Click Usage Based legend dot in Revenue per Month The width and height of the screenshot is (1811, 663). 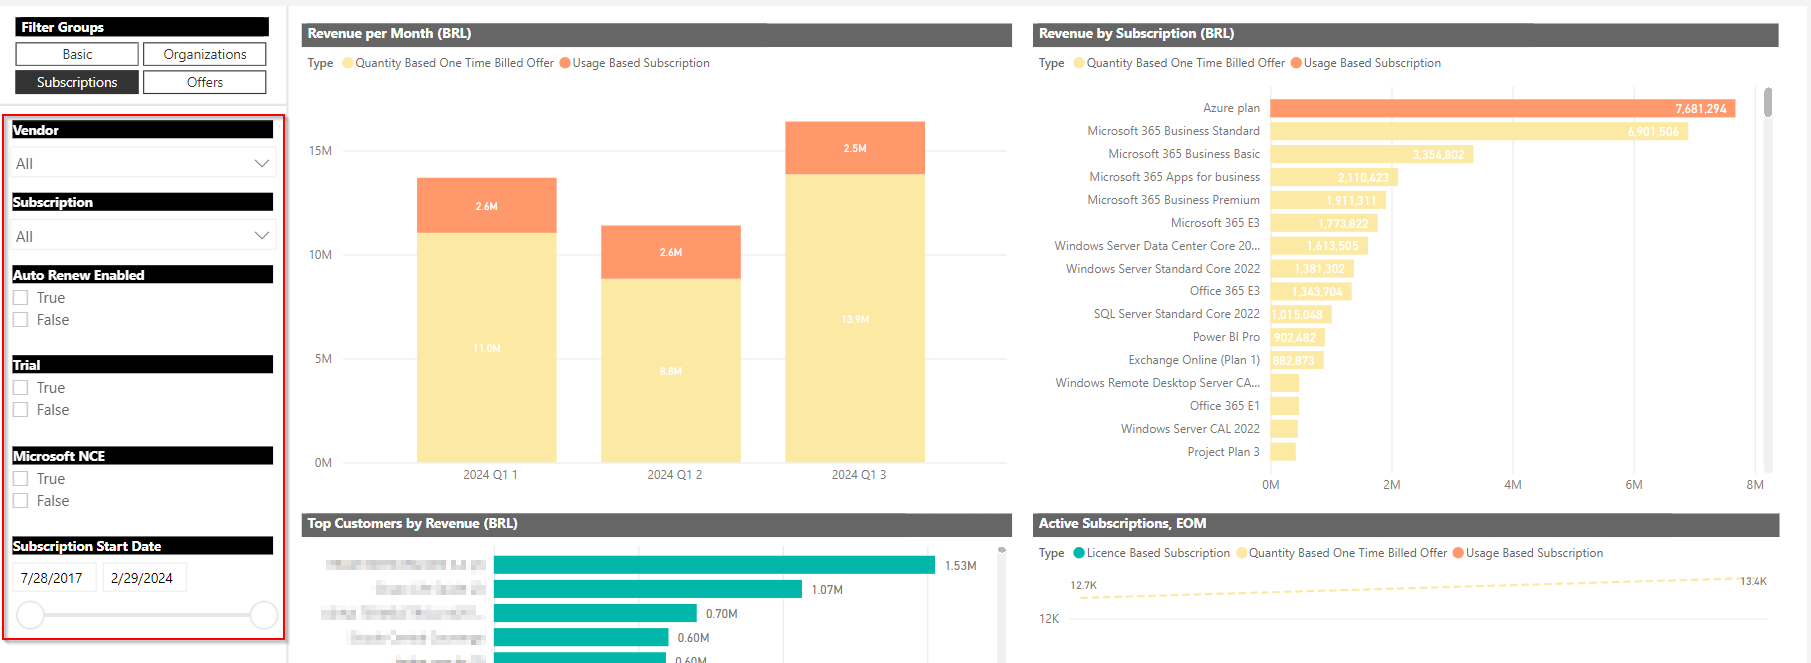(x=565, y=63)
